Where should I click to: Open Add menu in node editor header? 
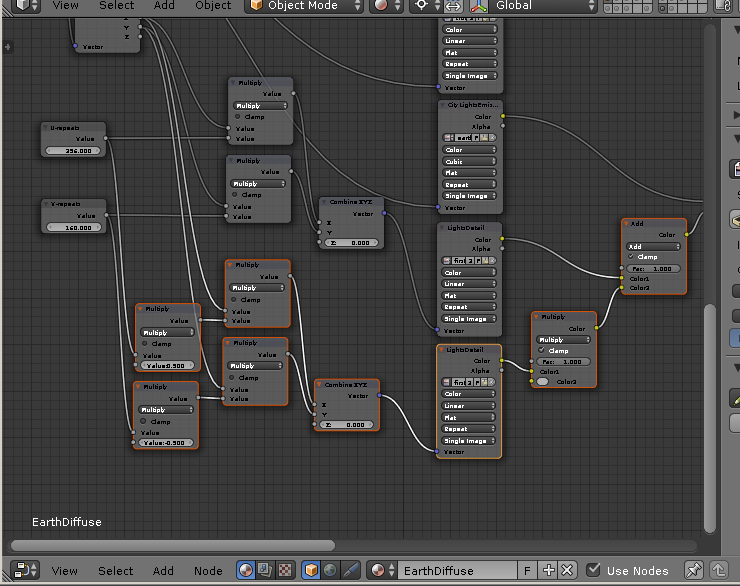(x=163, y=571)
